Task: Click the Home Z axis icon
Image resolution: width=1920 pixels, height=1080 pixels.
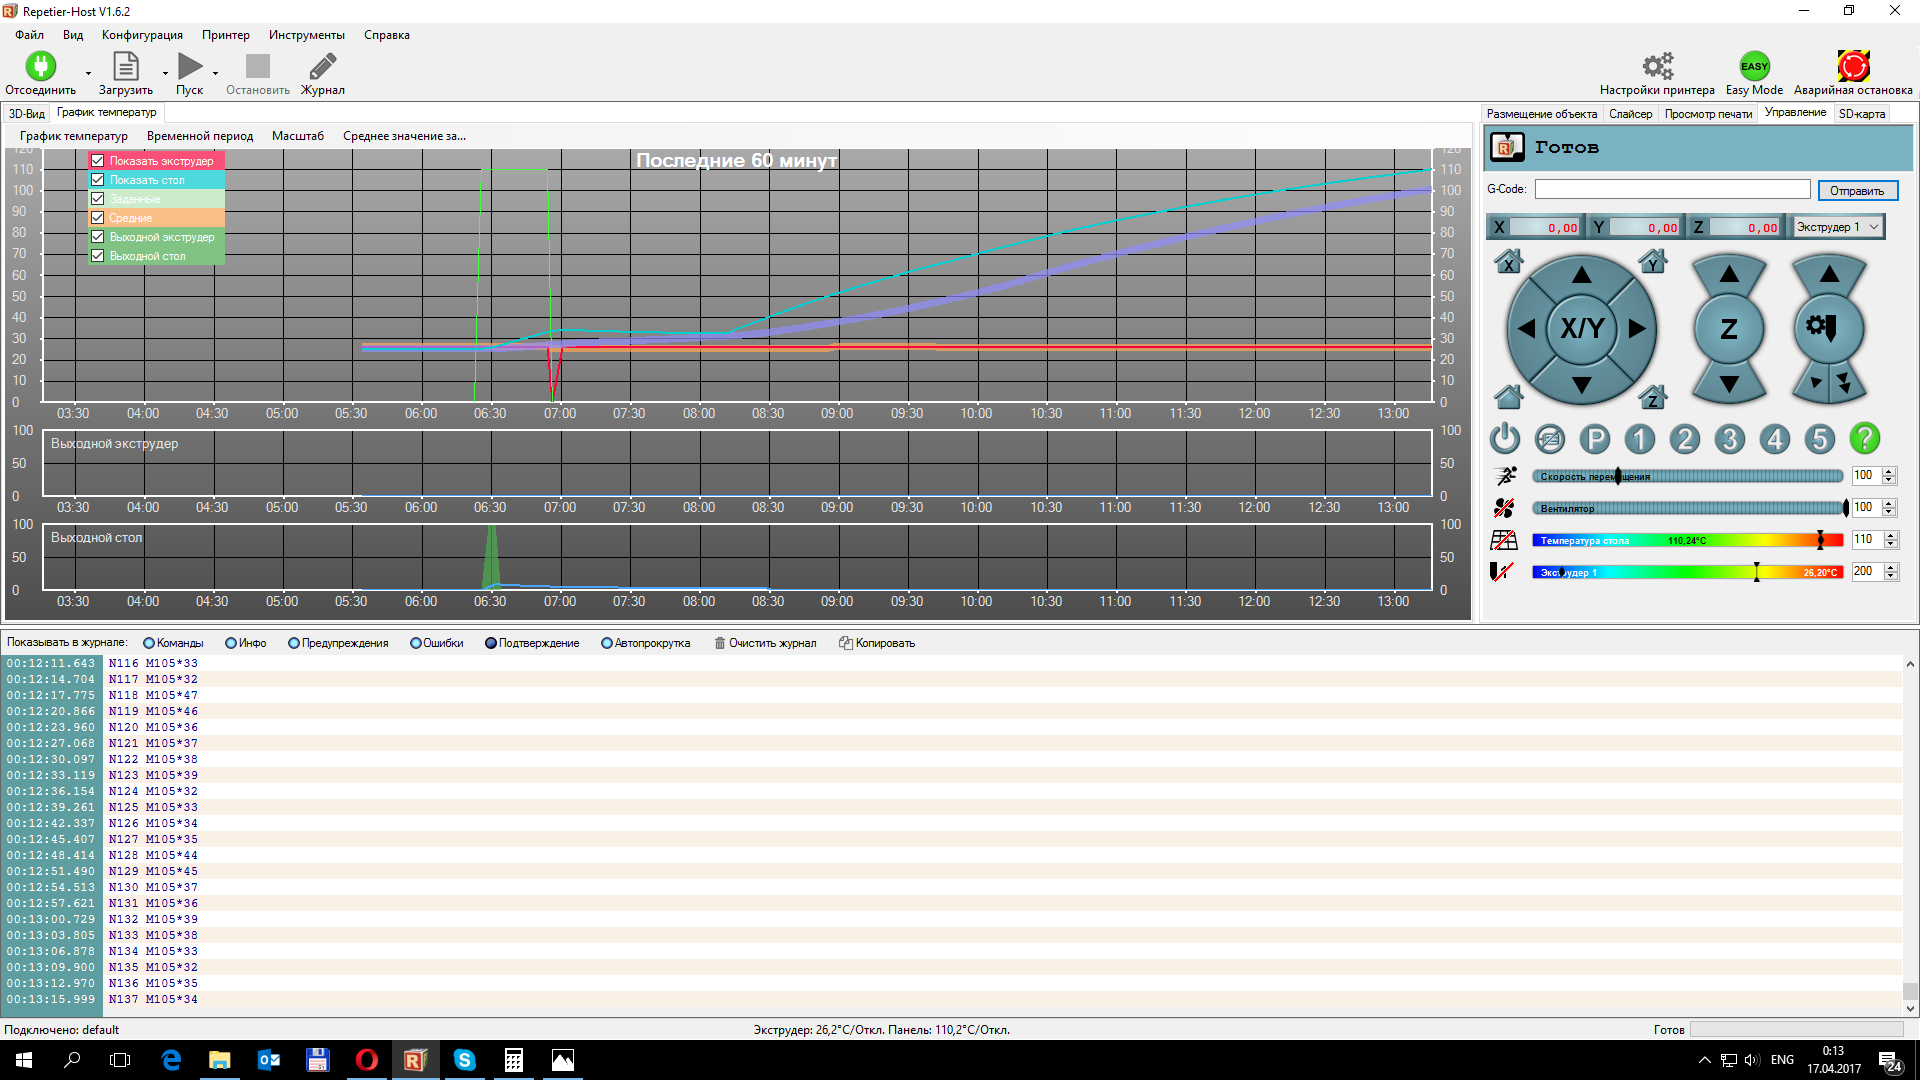Action: (x=1653, y=397)
